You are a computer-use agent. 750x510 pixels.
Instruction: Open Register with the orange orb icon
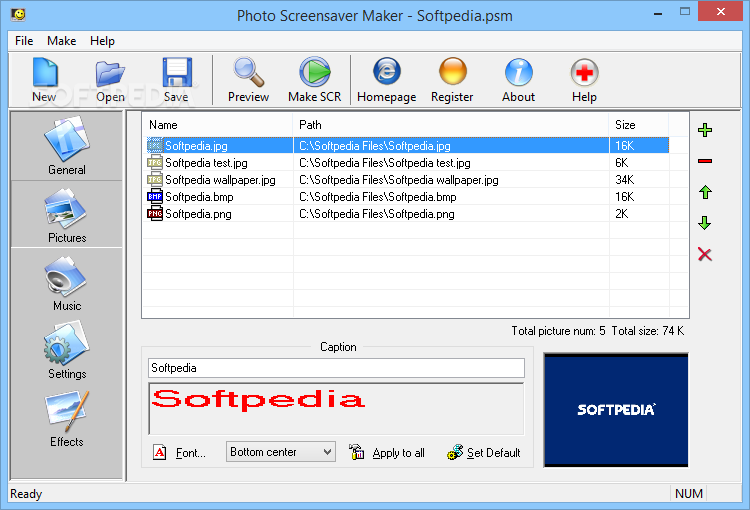(452, 71)
